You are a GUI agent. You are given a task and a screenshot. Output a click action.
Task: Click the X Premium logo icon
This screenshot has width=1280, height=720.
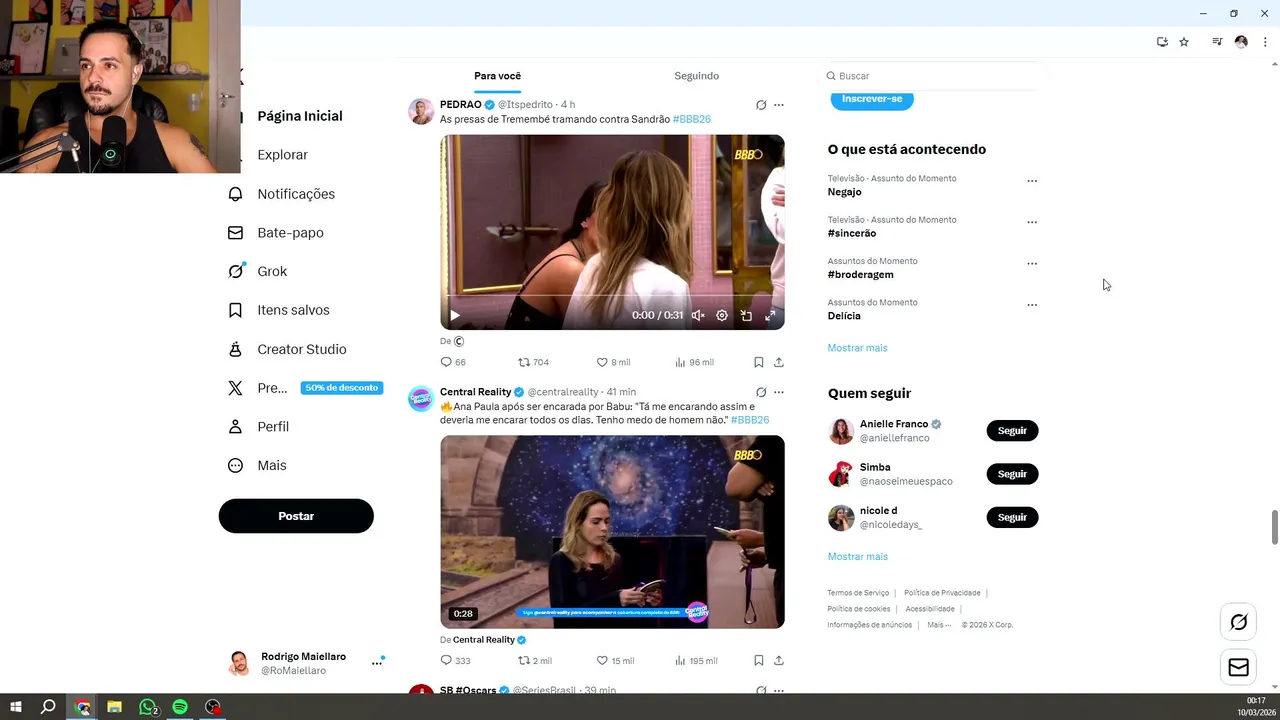(x=235, y=388)
